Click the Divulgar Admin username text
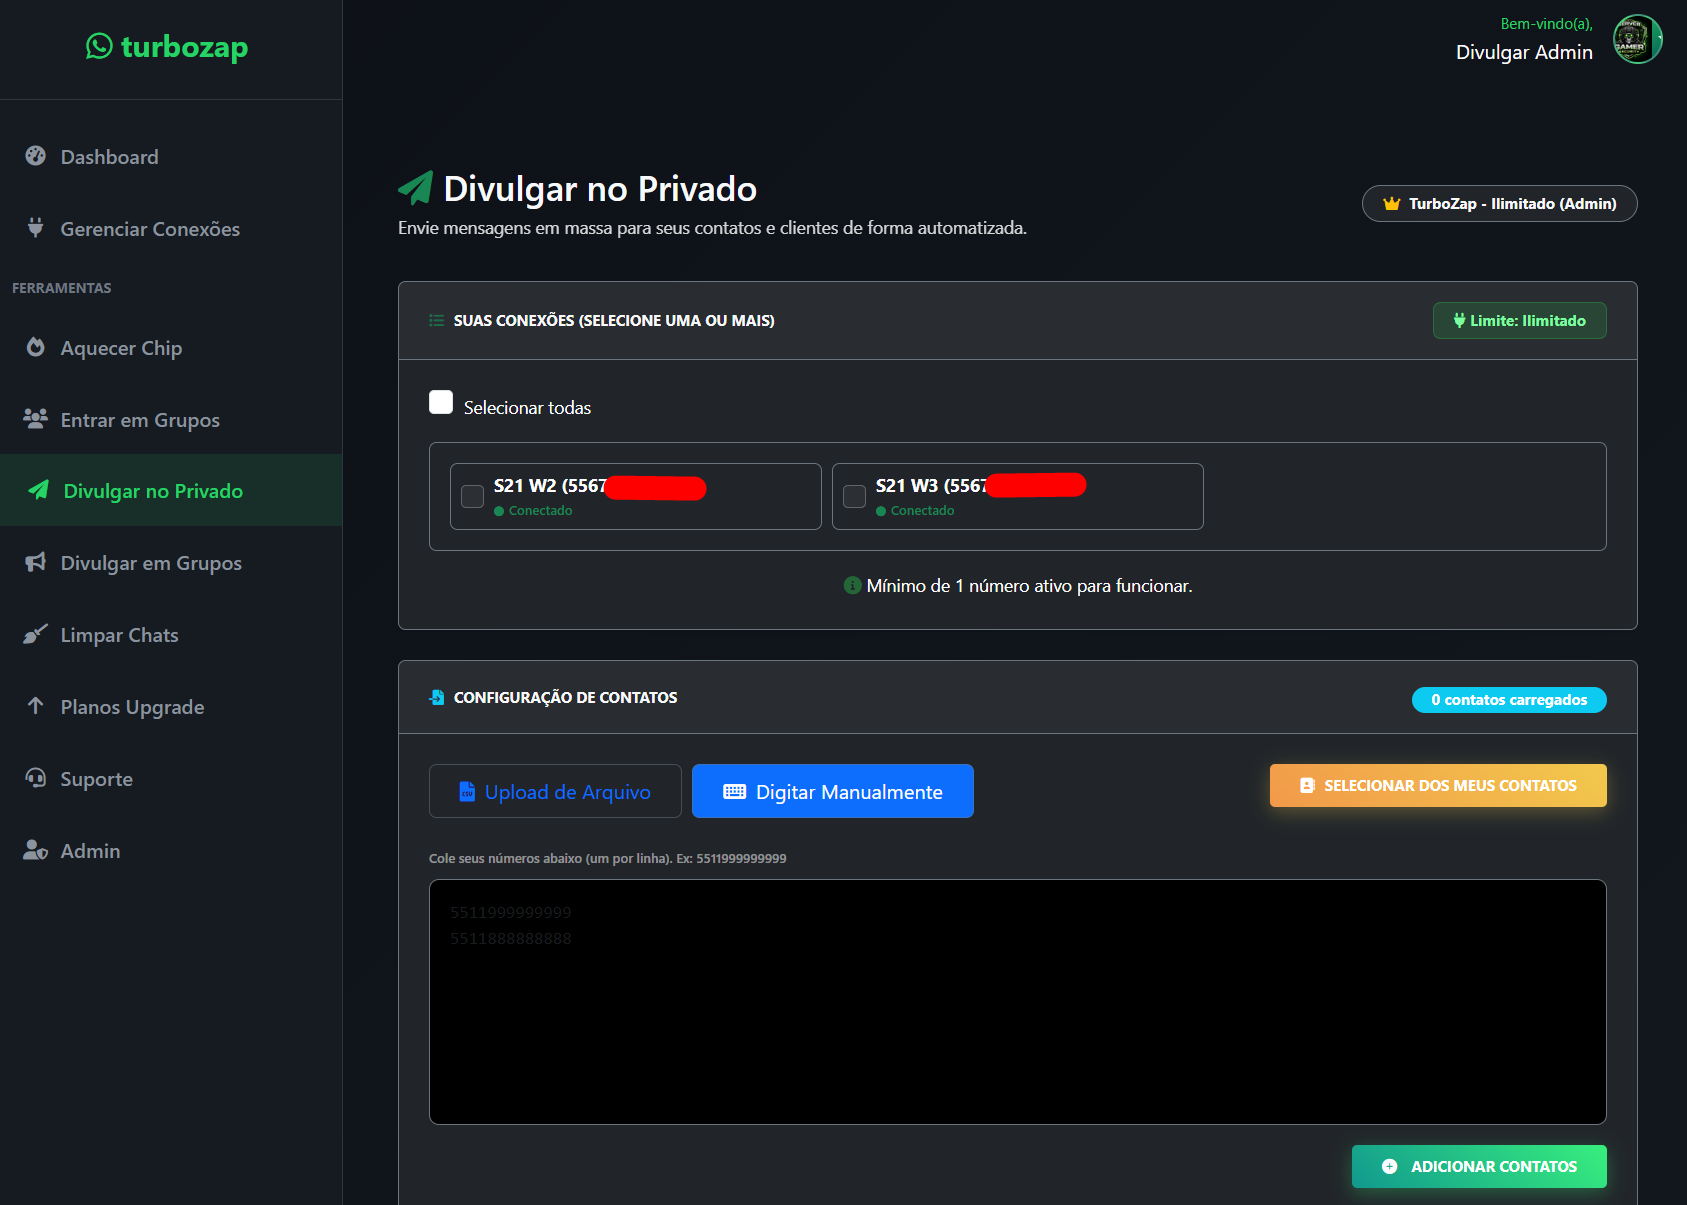This screenshot has width=1687, height=1205. coord(1524,52)
